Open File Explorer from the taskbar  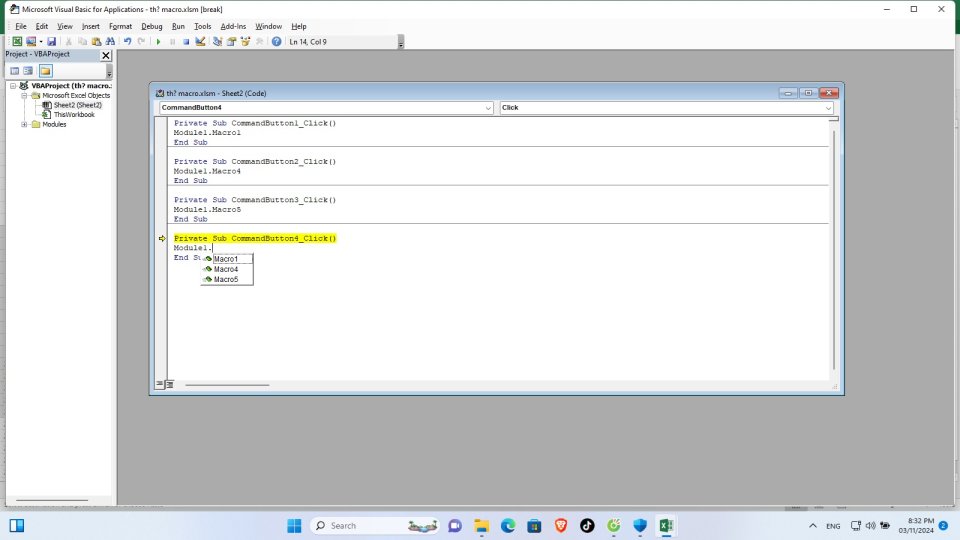coord(481,525)
